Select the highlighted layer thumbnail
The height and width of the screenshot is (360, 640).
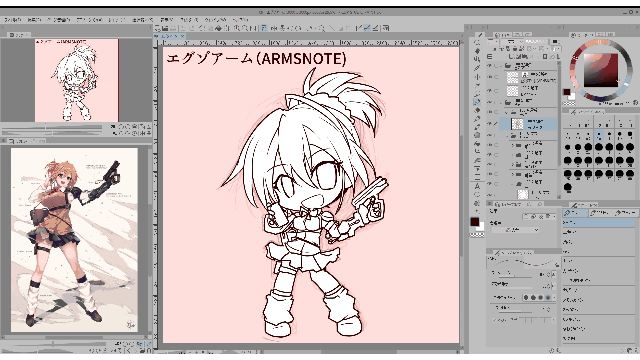point(517,124)
